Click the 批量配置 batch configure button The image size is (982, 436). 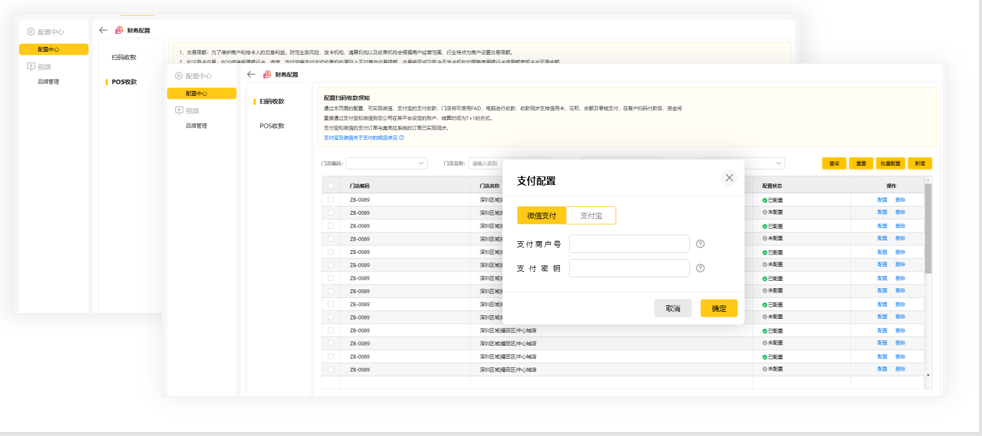(x=891, y=164)
